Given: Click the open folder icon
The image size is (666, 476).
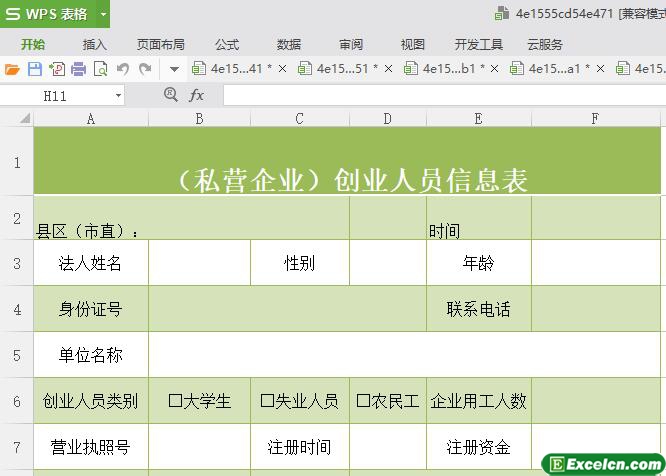Looking at the screenshot, I should point(12,69).
